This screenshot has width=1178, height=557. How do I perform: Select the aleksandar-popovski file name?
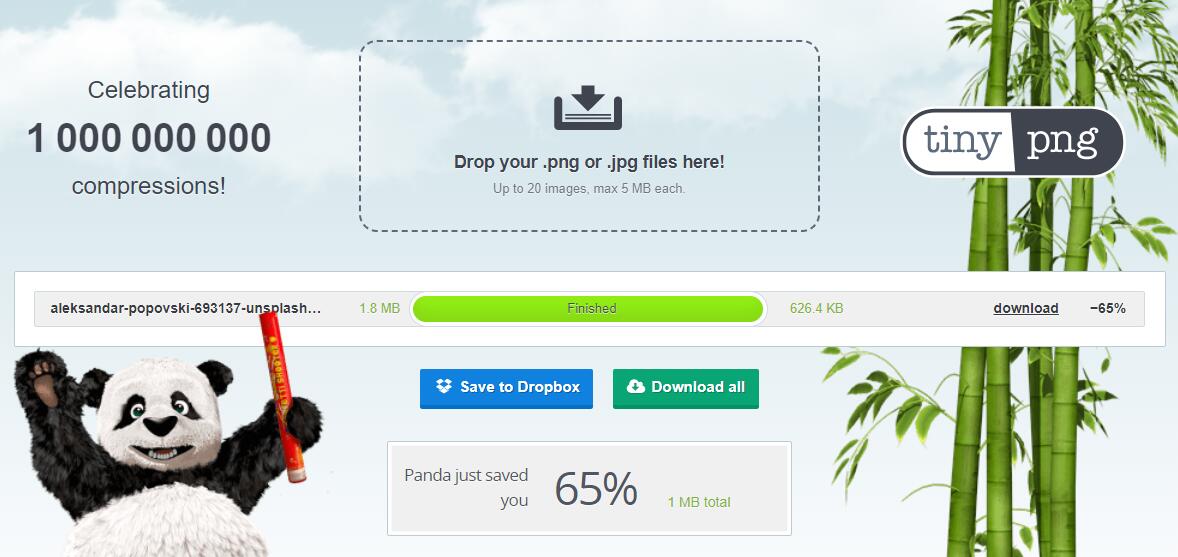point(186,308)
